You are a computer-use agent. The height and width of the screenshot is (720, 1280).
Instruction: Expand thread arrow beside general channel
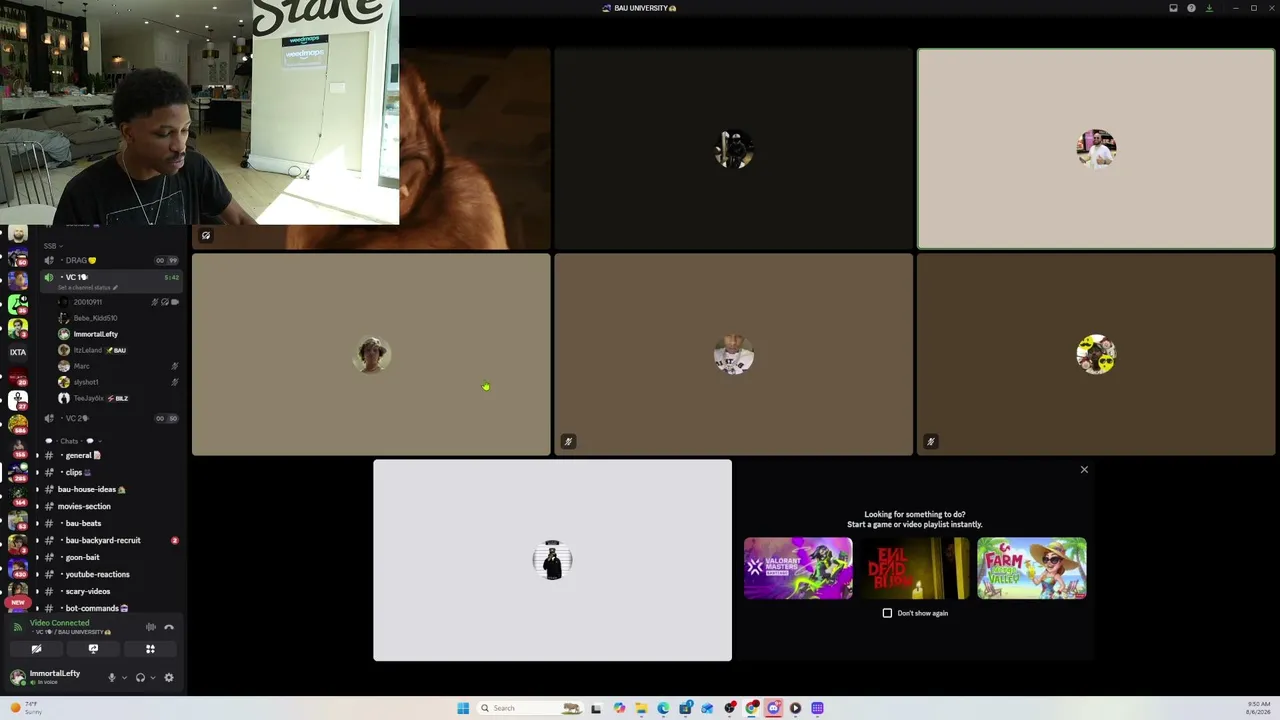click(37, 455)
